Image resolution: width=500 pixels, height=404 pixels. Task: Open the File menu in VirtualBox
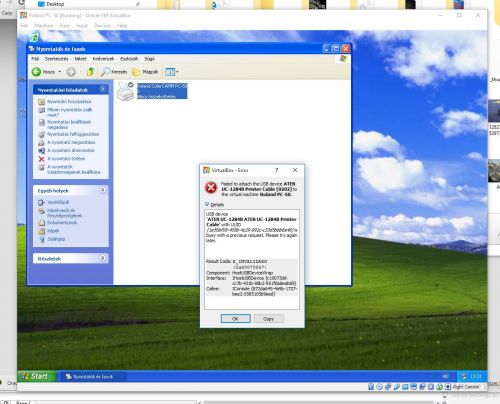click(x=24, y=26)
